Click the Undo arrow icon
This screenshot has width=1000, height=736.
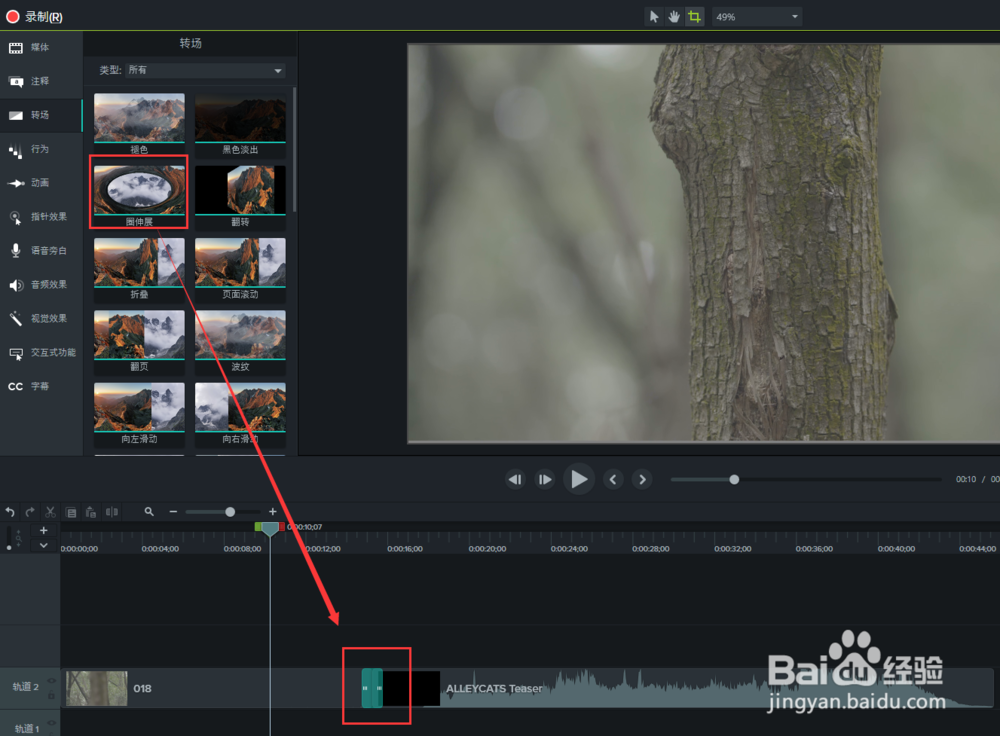coord(10,512)
